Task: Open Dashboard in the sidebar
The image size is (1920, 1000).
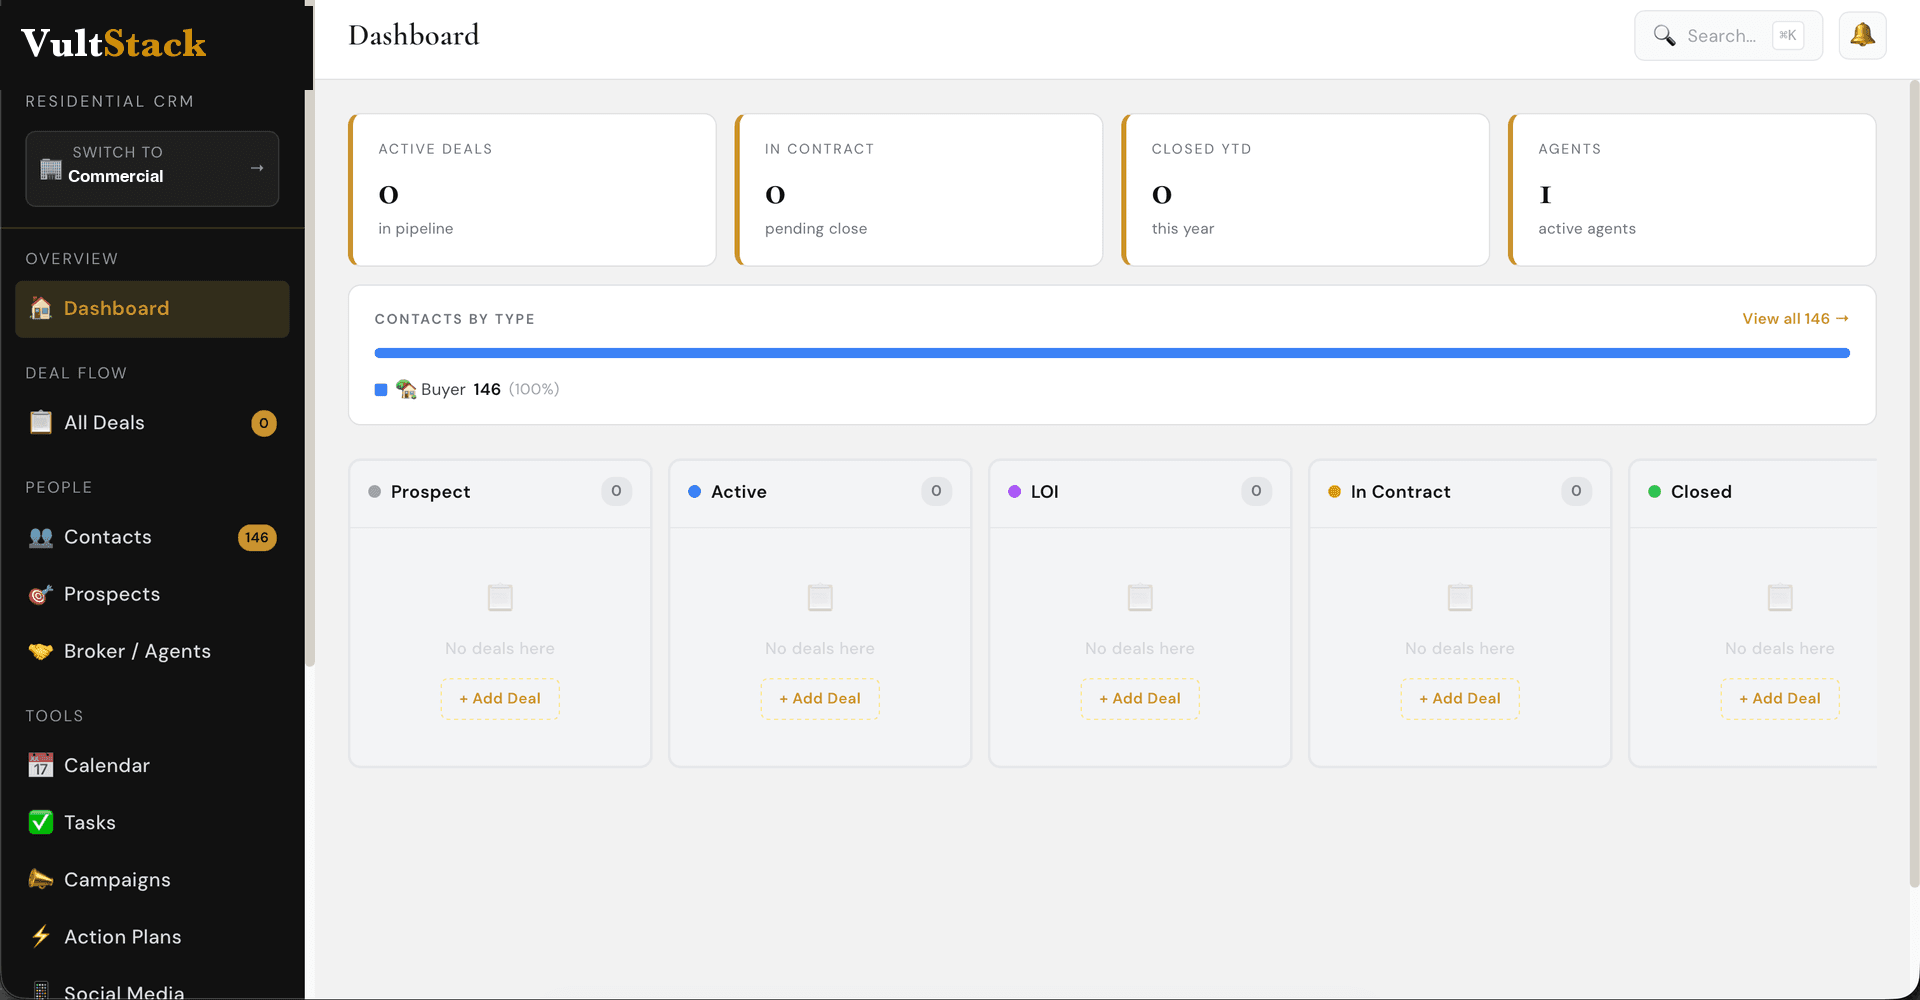Action: (152, 308)
